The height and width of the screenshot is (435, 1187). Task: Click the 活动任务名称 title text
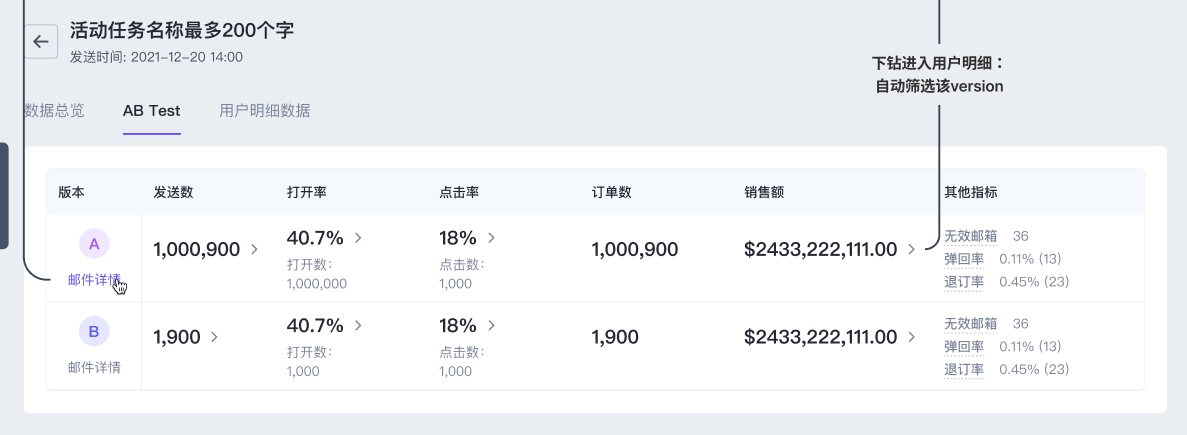(182, 31)
